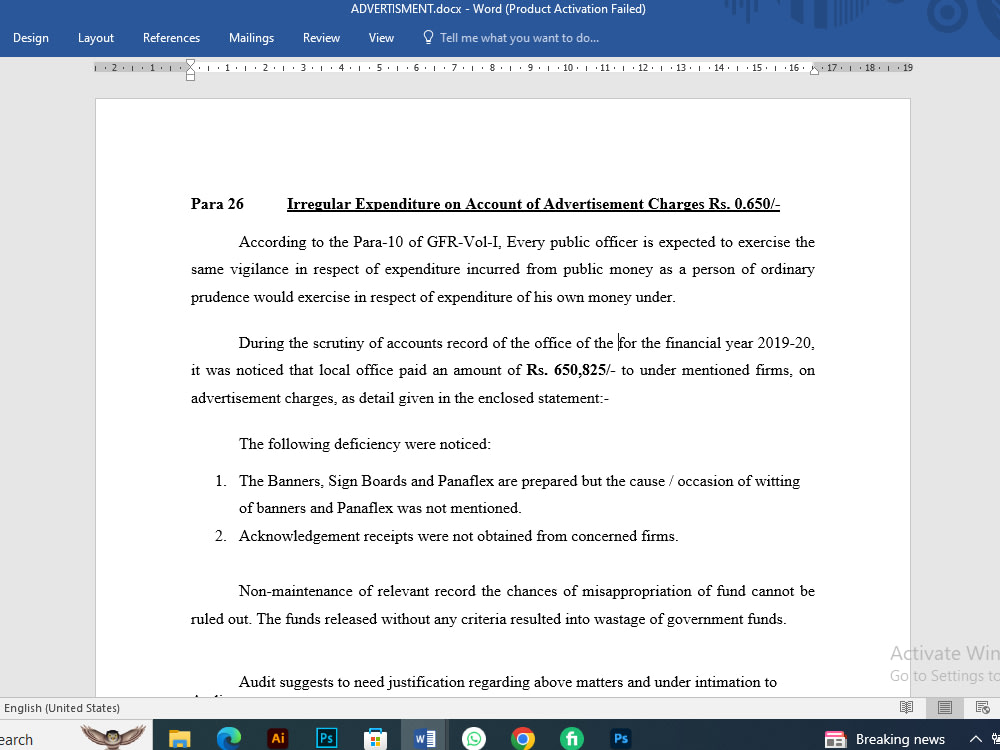Open Adobe Illustrator from the taskbar
The width and height of the screenshot is (1000, 750).
pyautogui.click(x=277, y=739)
